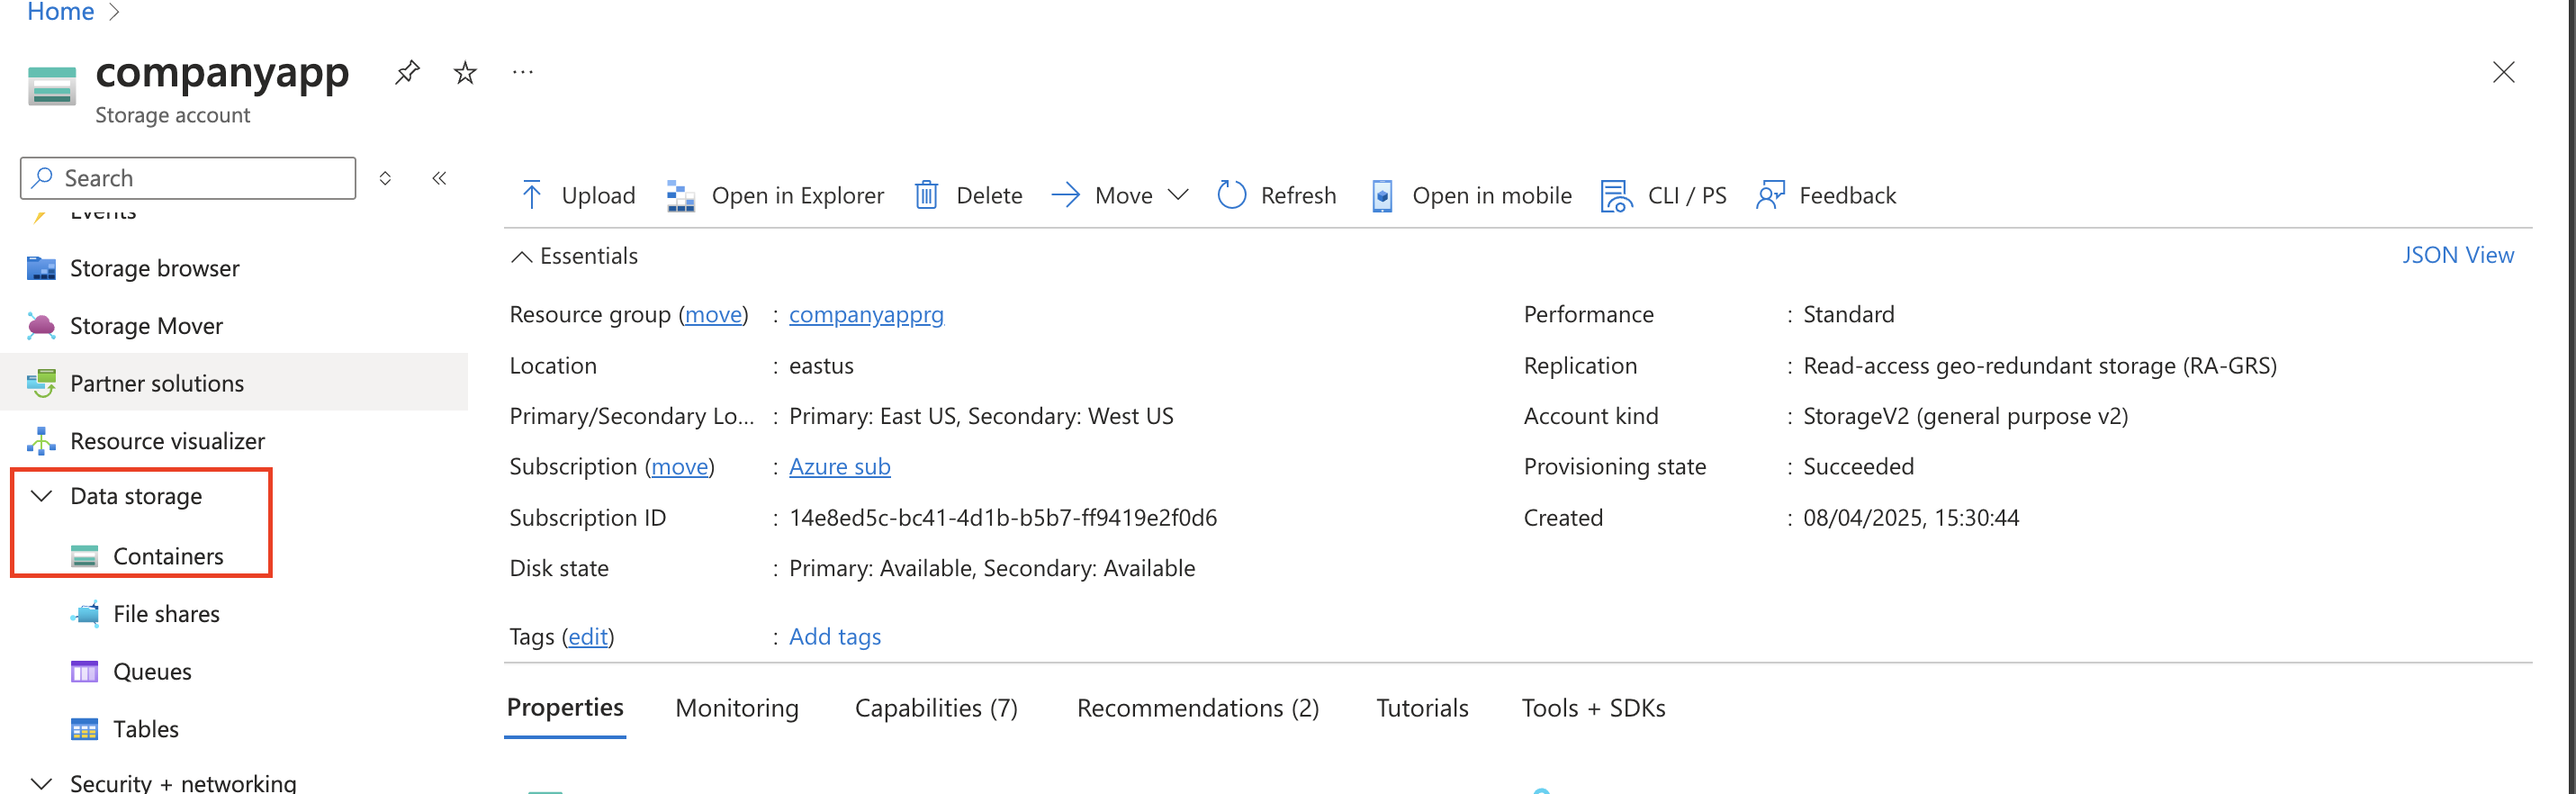This screenshot has height=794, width=2576.
Task: Collapse the sidebar menu with double chevron
Action: (x=439, y=178)
